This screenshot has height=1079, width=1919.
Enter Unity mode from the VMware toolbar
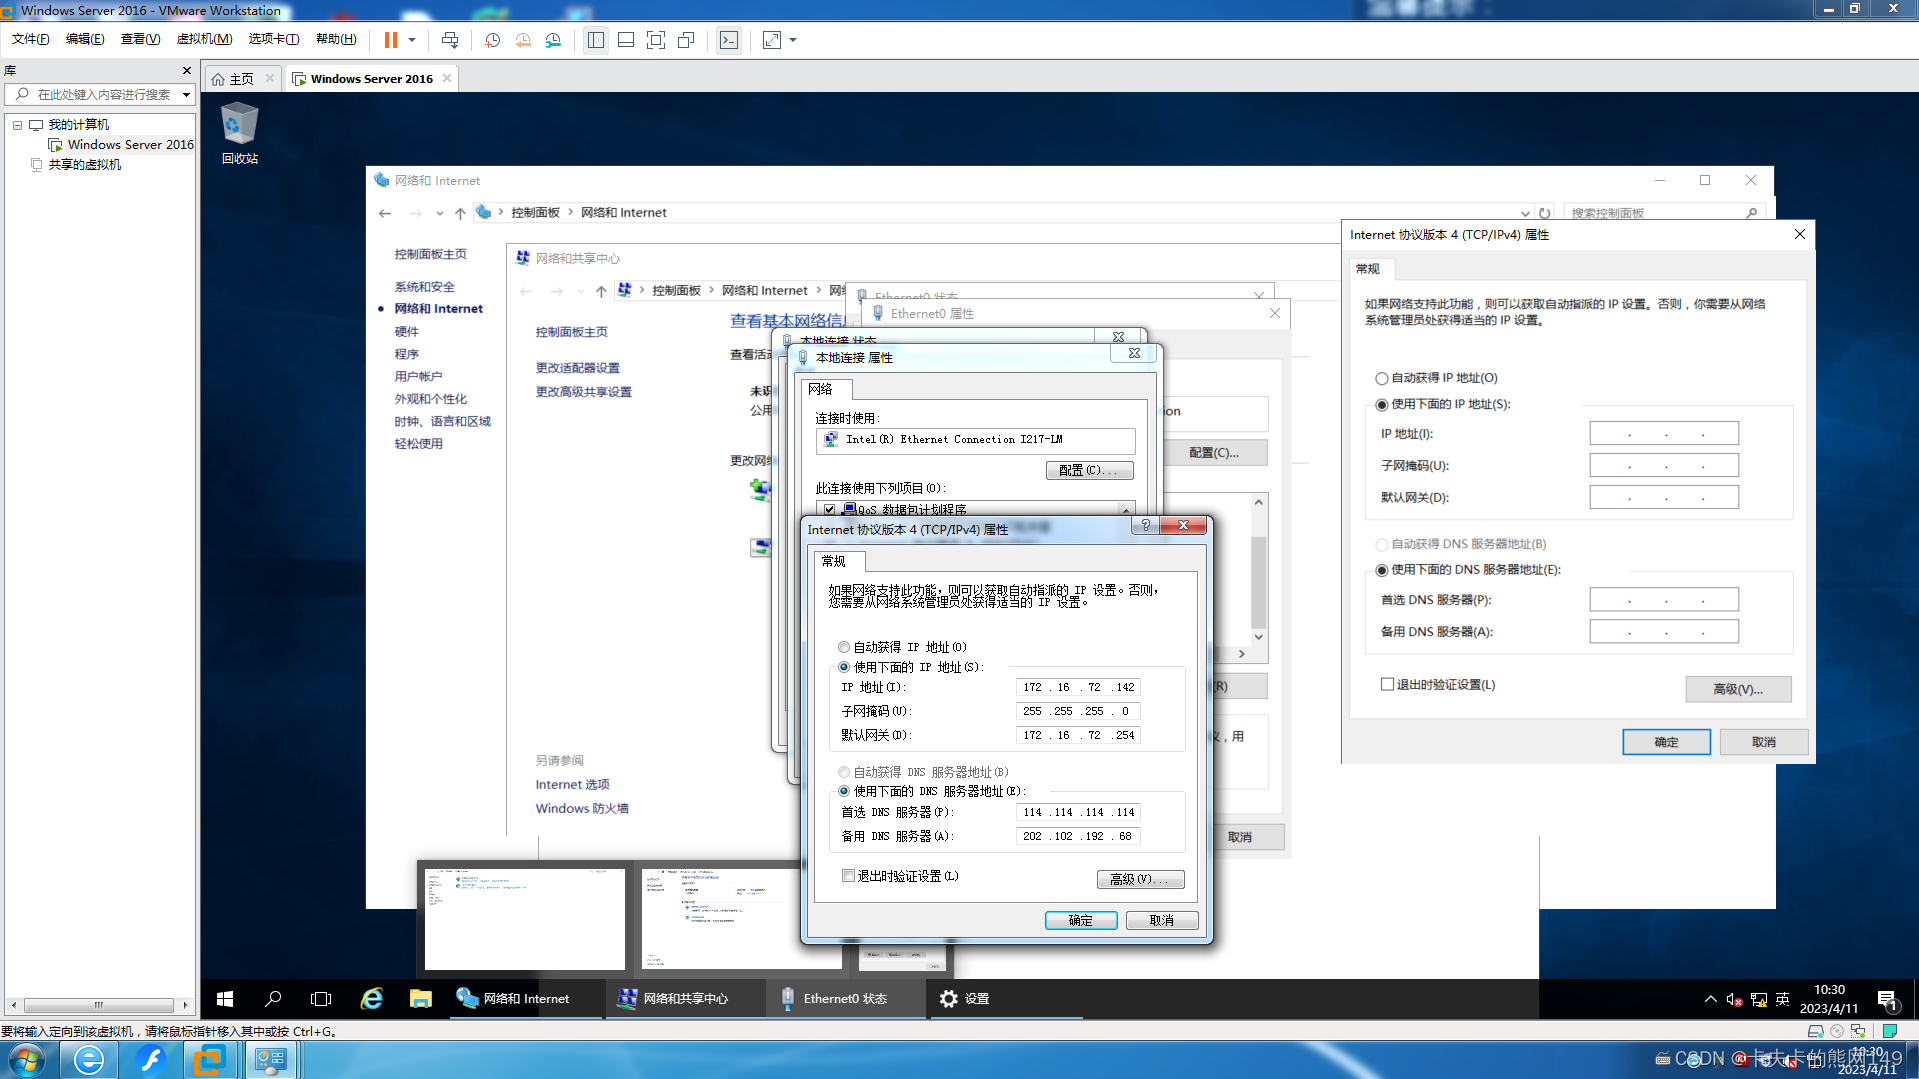[686, 40]
